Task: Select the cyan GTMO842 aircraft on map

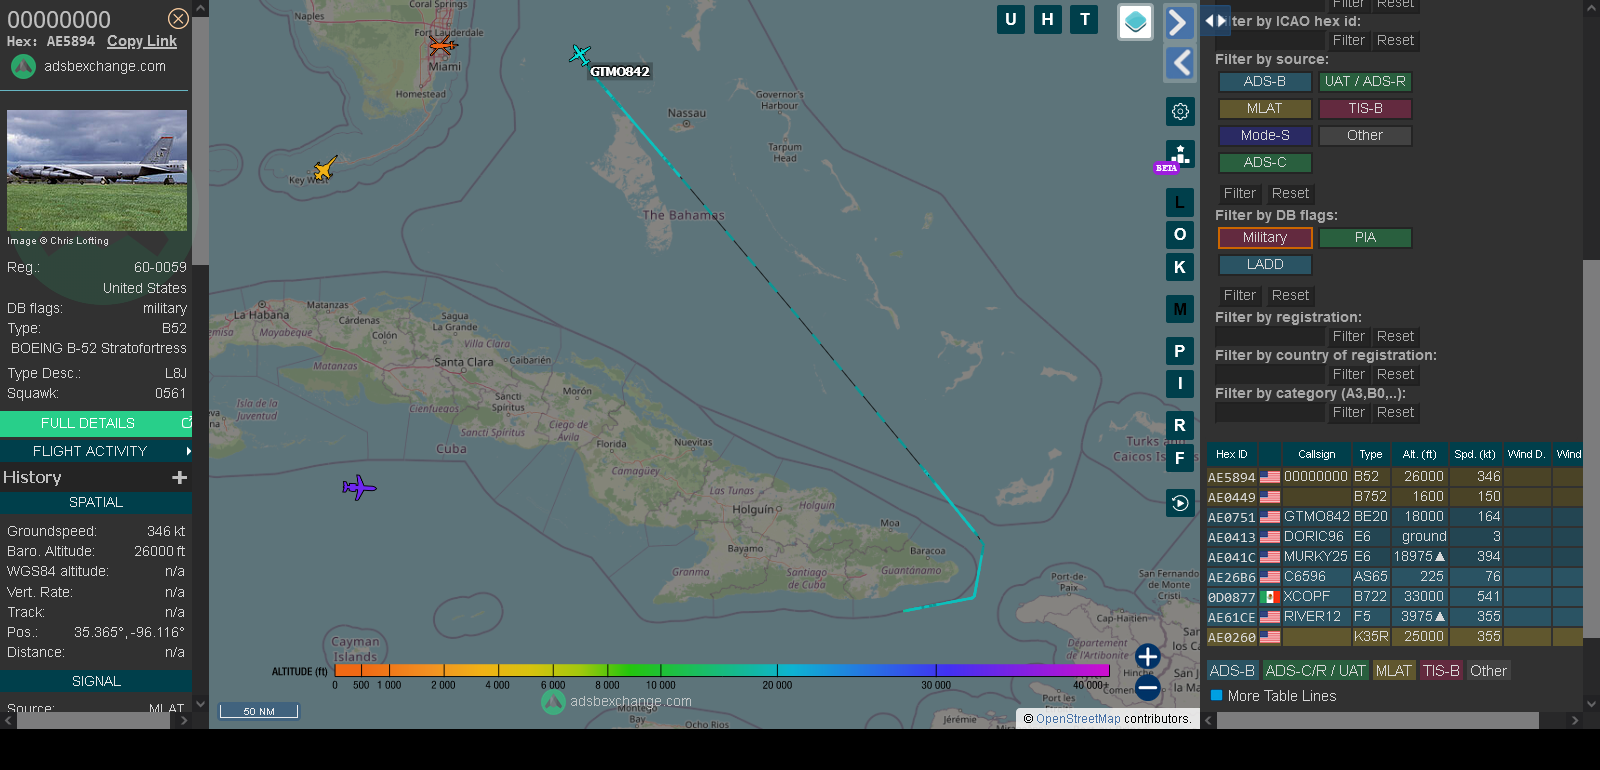Action: [580, 54]
